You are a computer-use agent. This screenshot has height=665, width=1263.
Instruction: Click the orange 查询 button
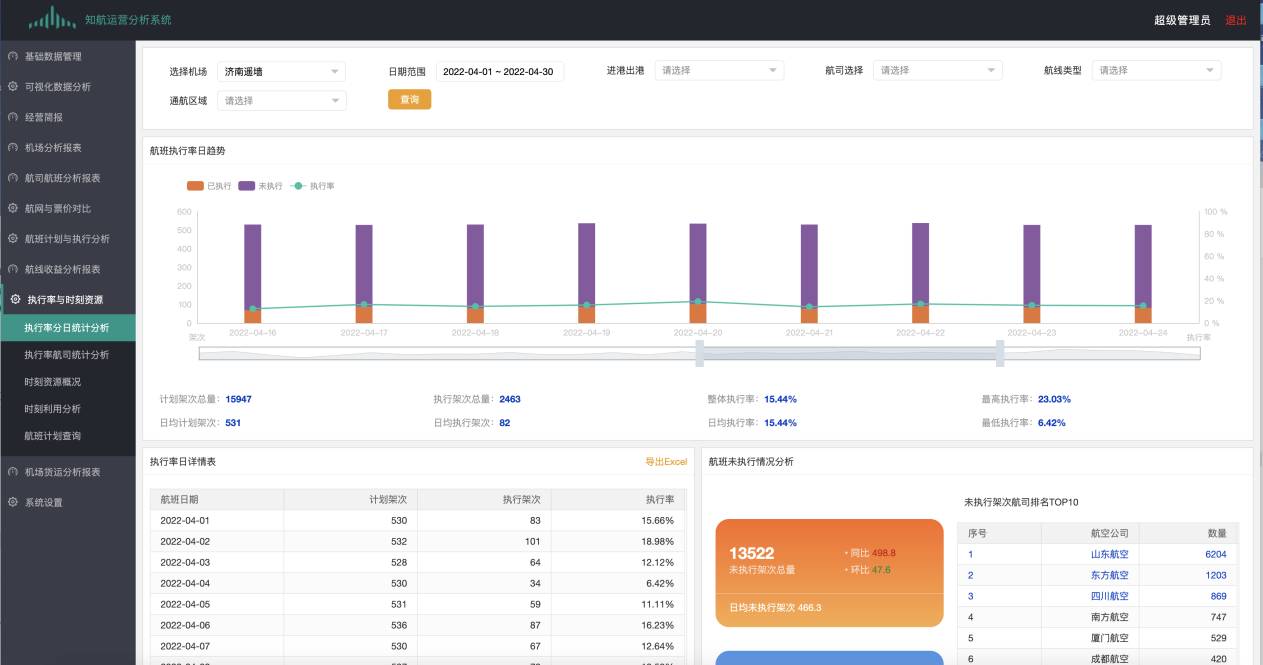409,100
